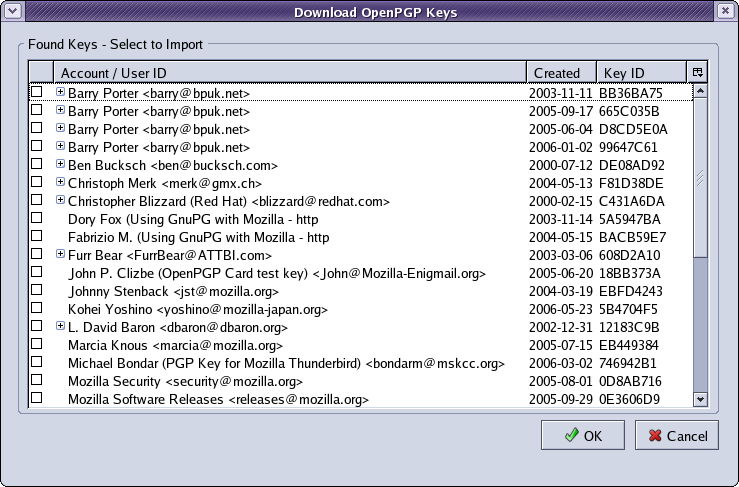Select the John P. Clizbe key row
739x487 pixels.
pyautogui.click(x=361, y=273)
